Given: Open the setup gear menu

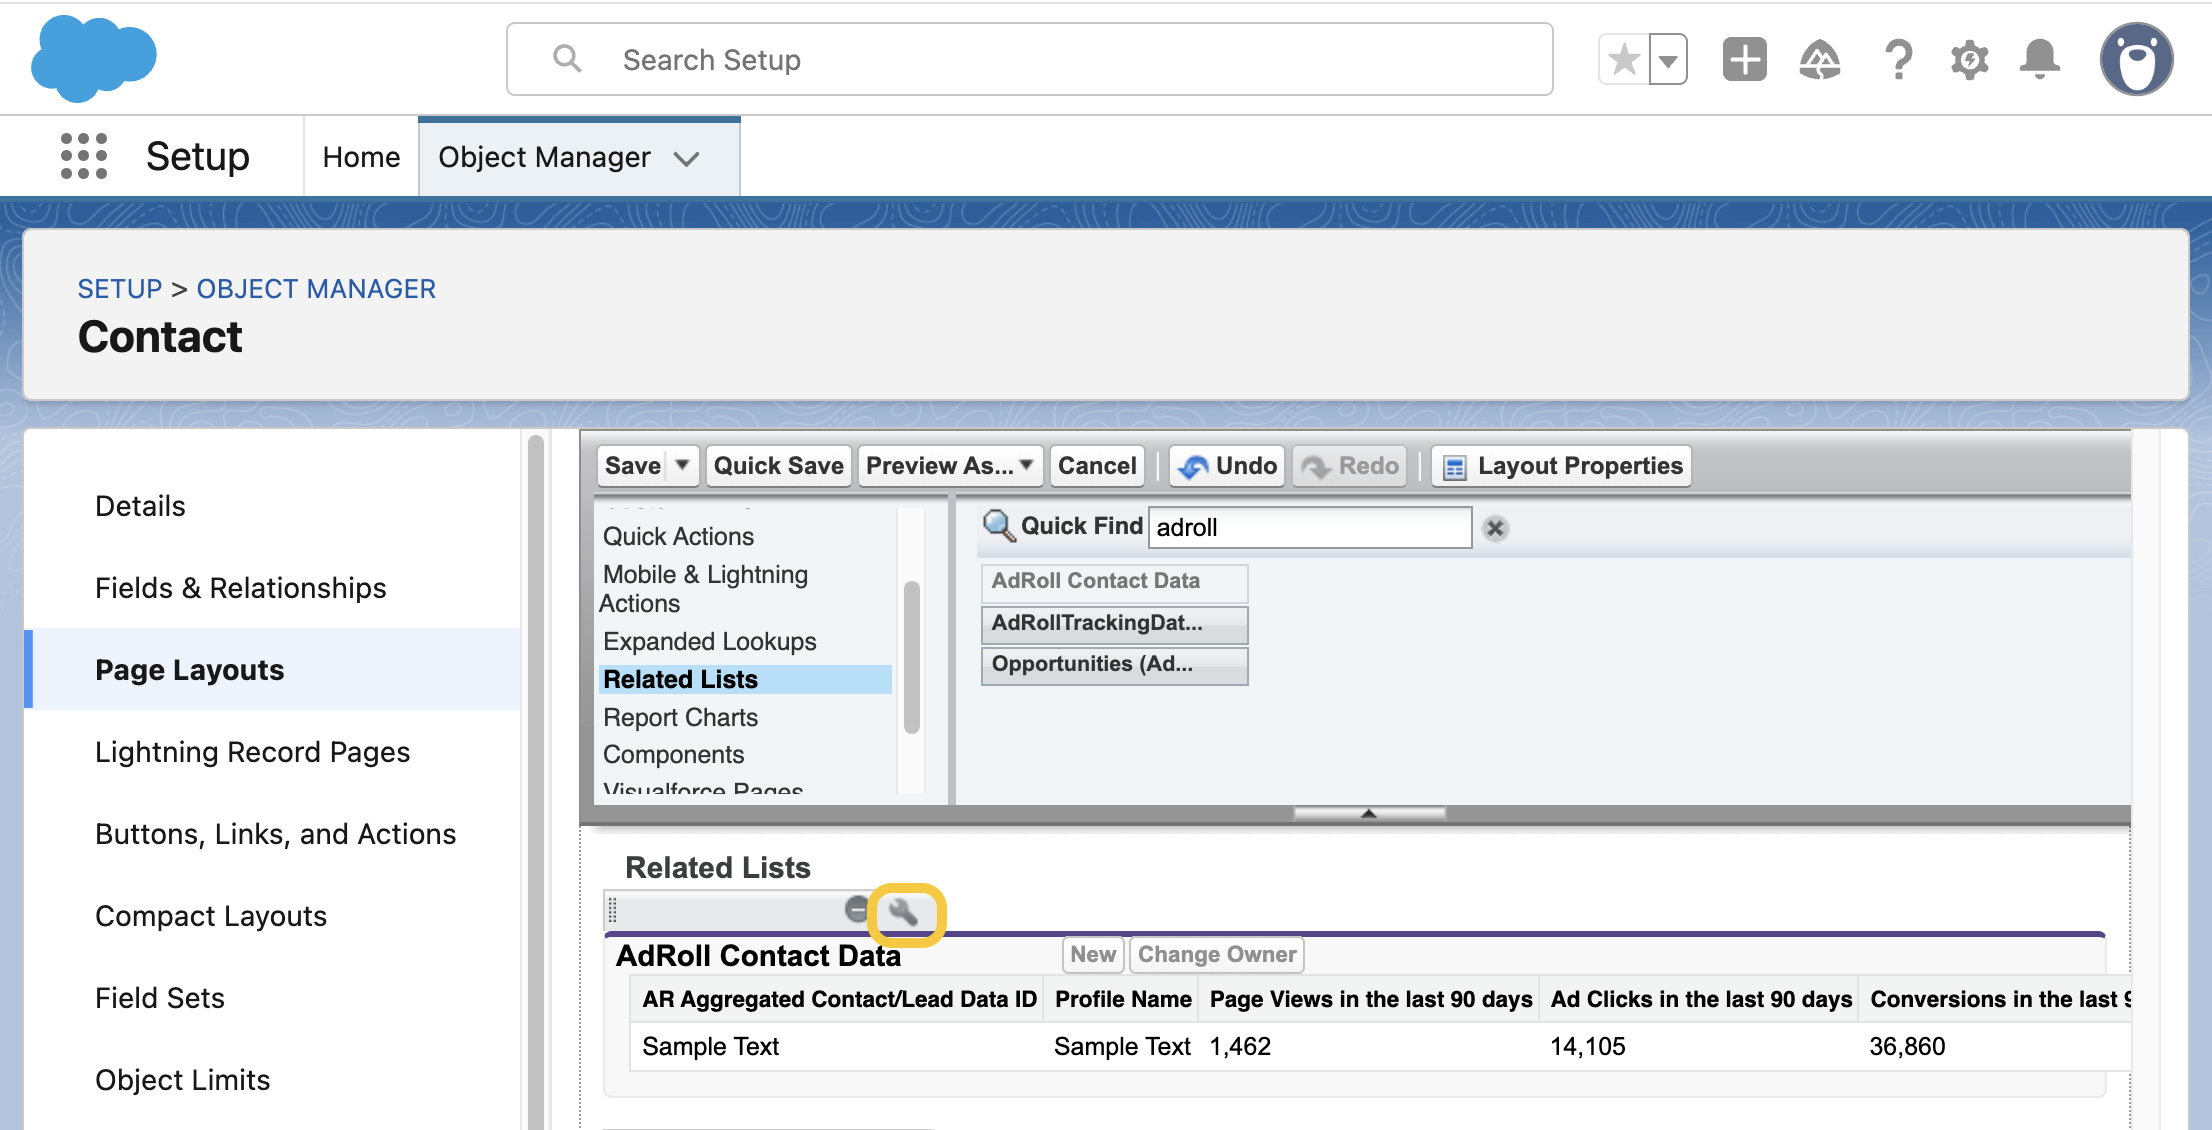Looking at the screenshot, I should point(1969,59).
